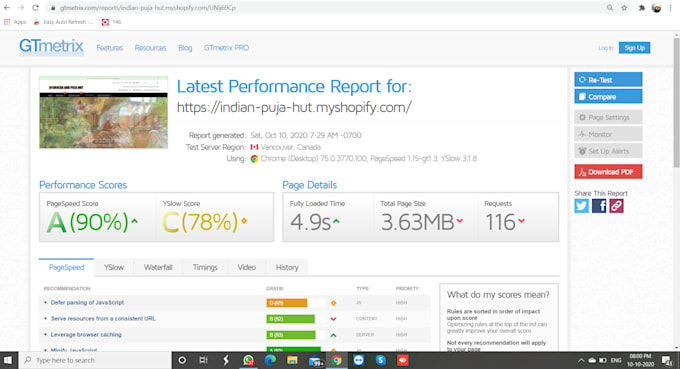Open WhatsApp from the taskbar
Image resolution: width=680 pixels, height=369 pixels.
tap(248, 360)
